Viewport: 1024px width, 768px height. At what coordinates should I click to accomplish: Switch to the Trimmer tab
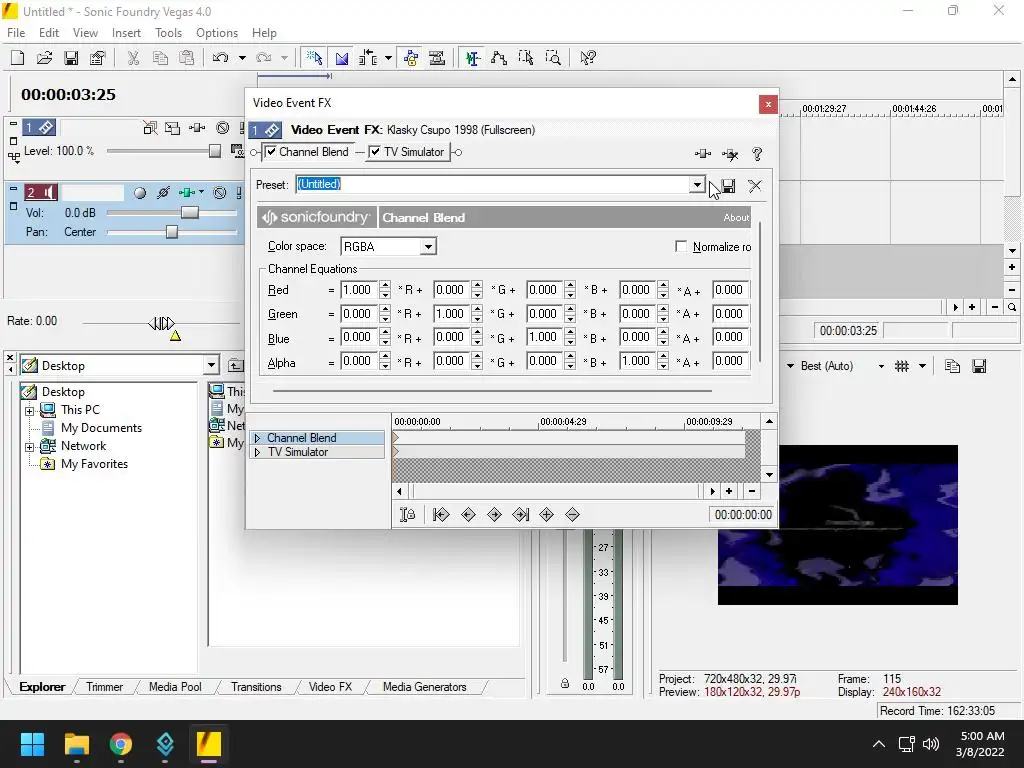(x=104, y=687)
